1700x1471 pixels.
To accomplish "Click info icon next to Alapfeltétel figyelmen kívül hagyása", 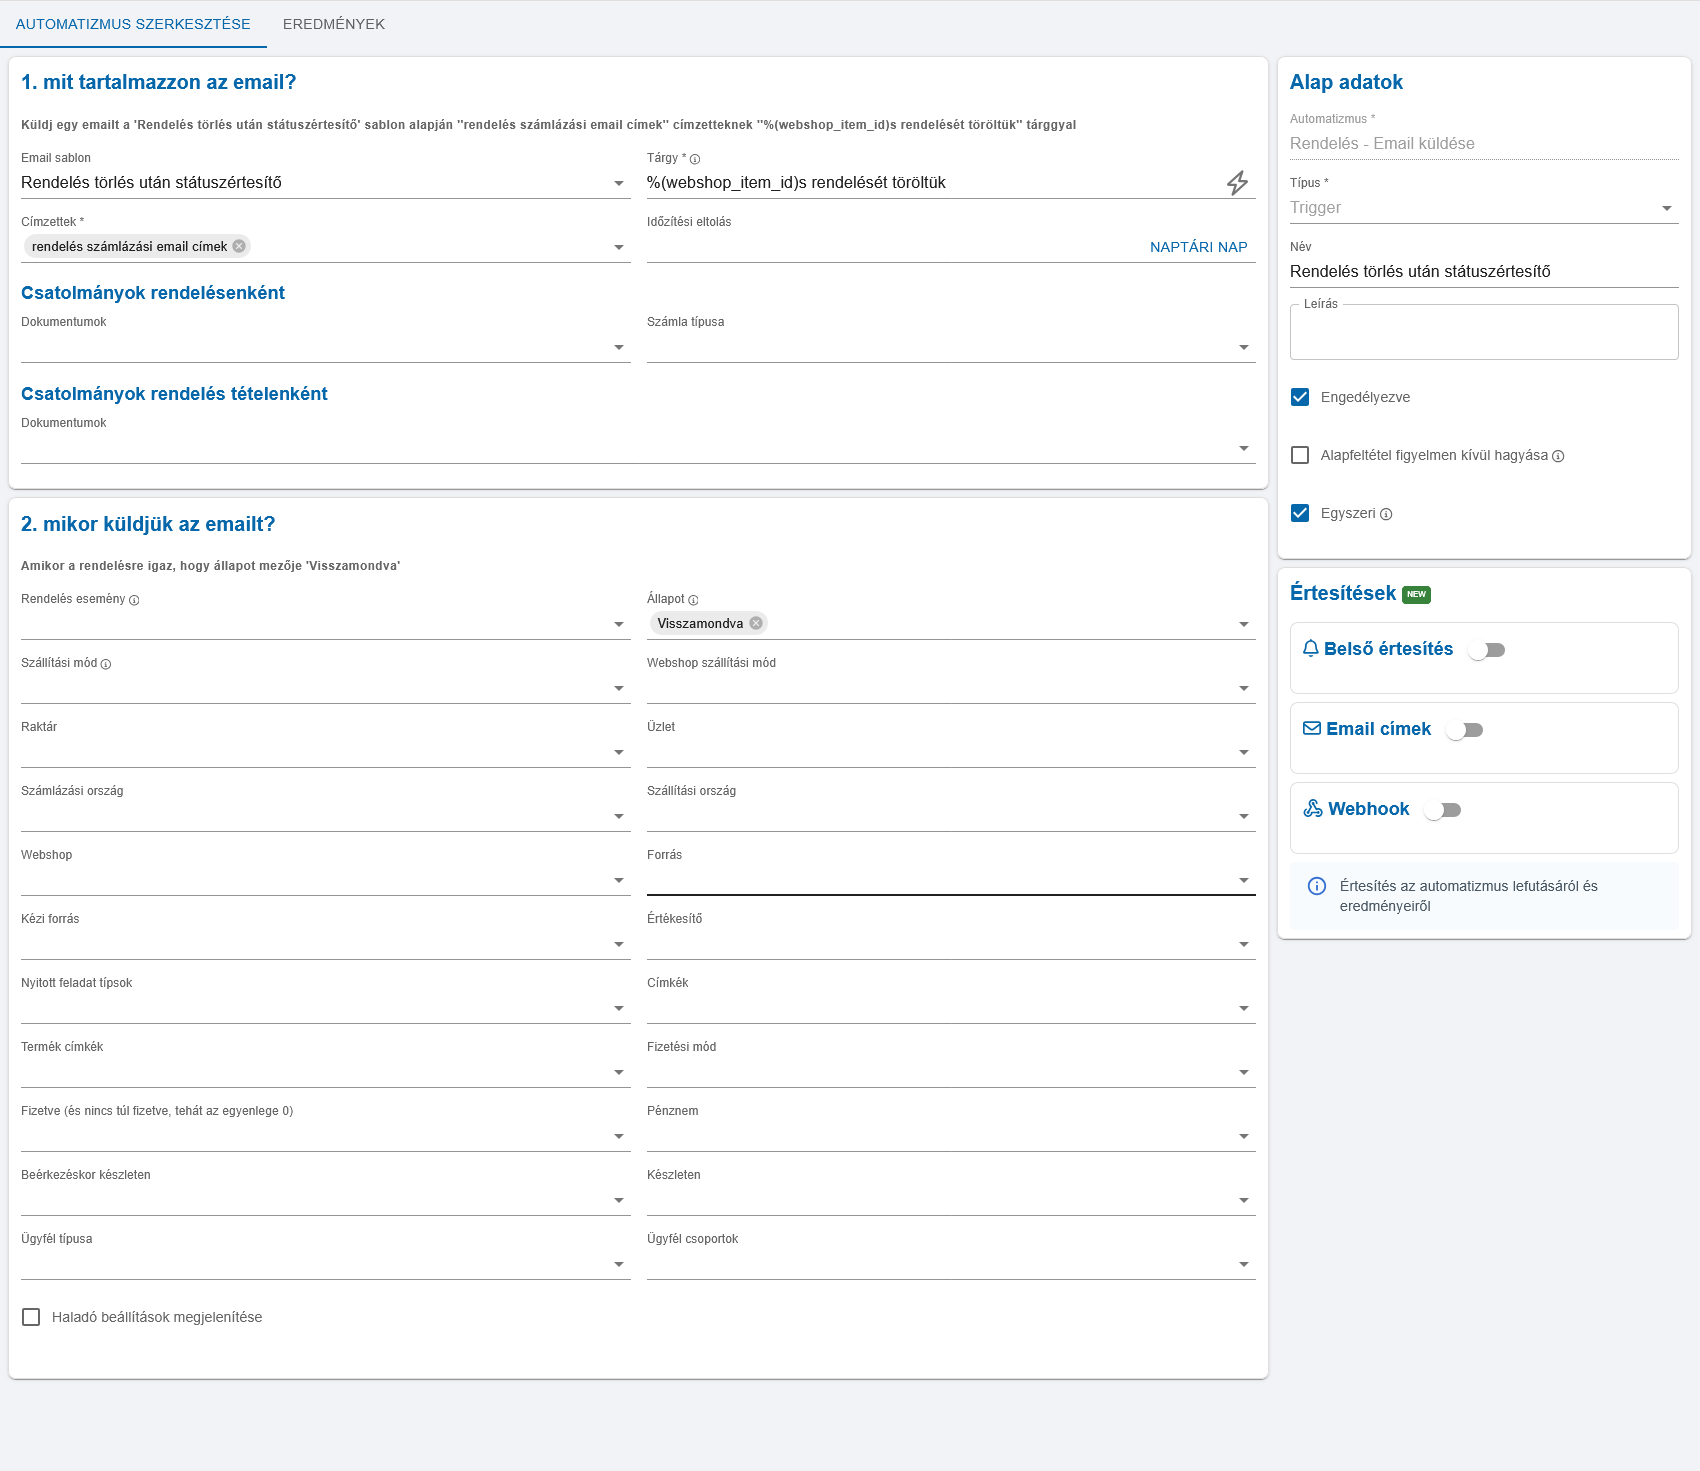I will click(1558, 456).
